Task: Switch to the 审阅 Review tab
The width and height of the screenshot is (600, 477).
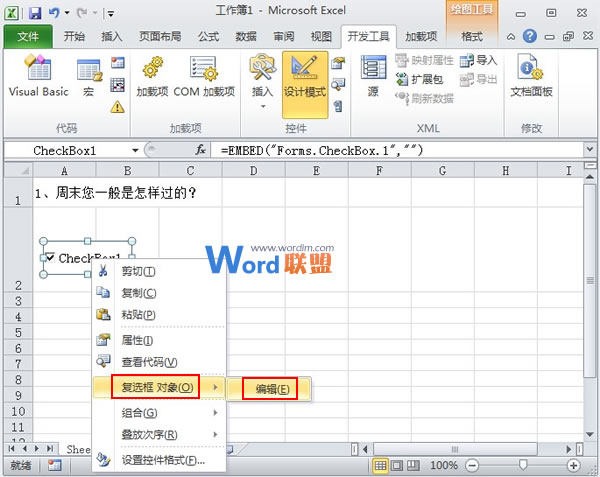Action: pos(284,37)
